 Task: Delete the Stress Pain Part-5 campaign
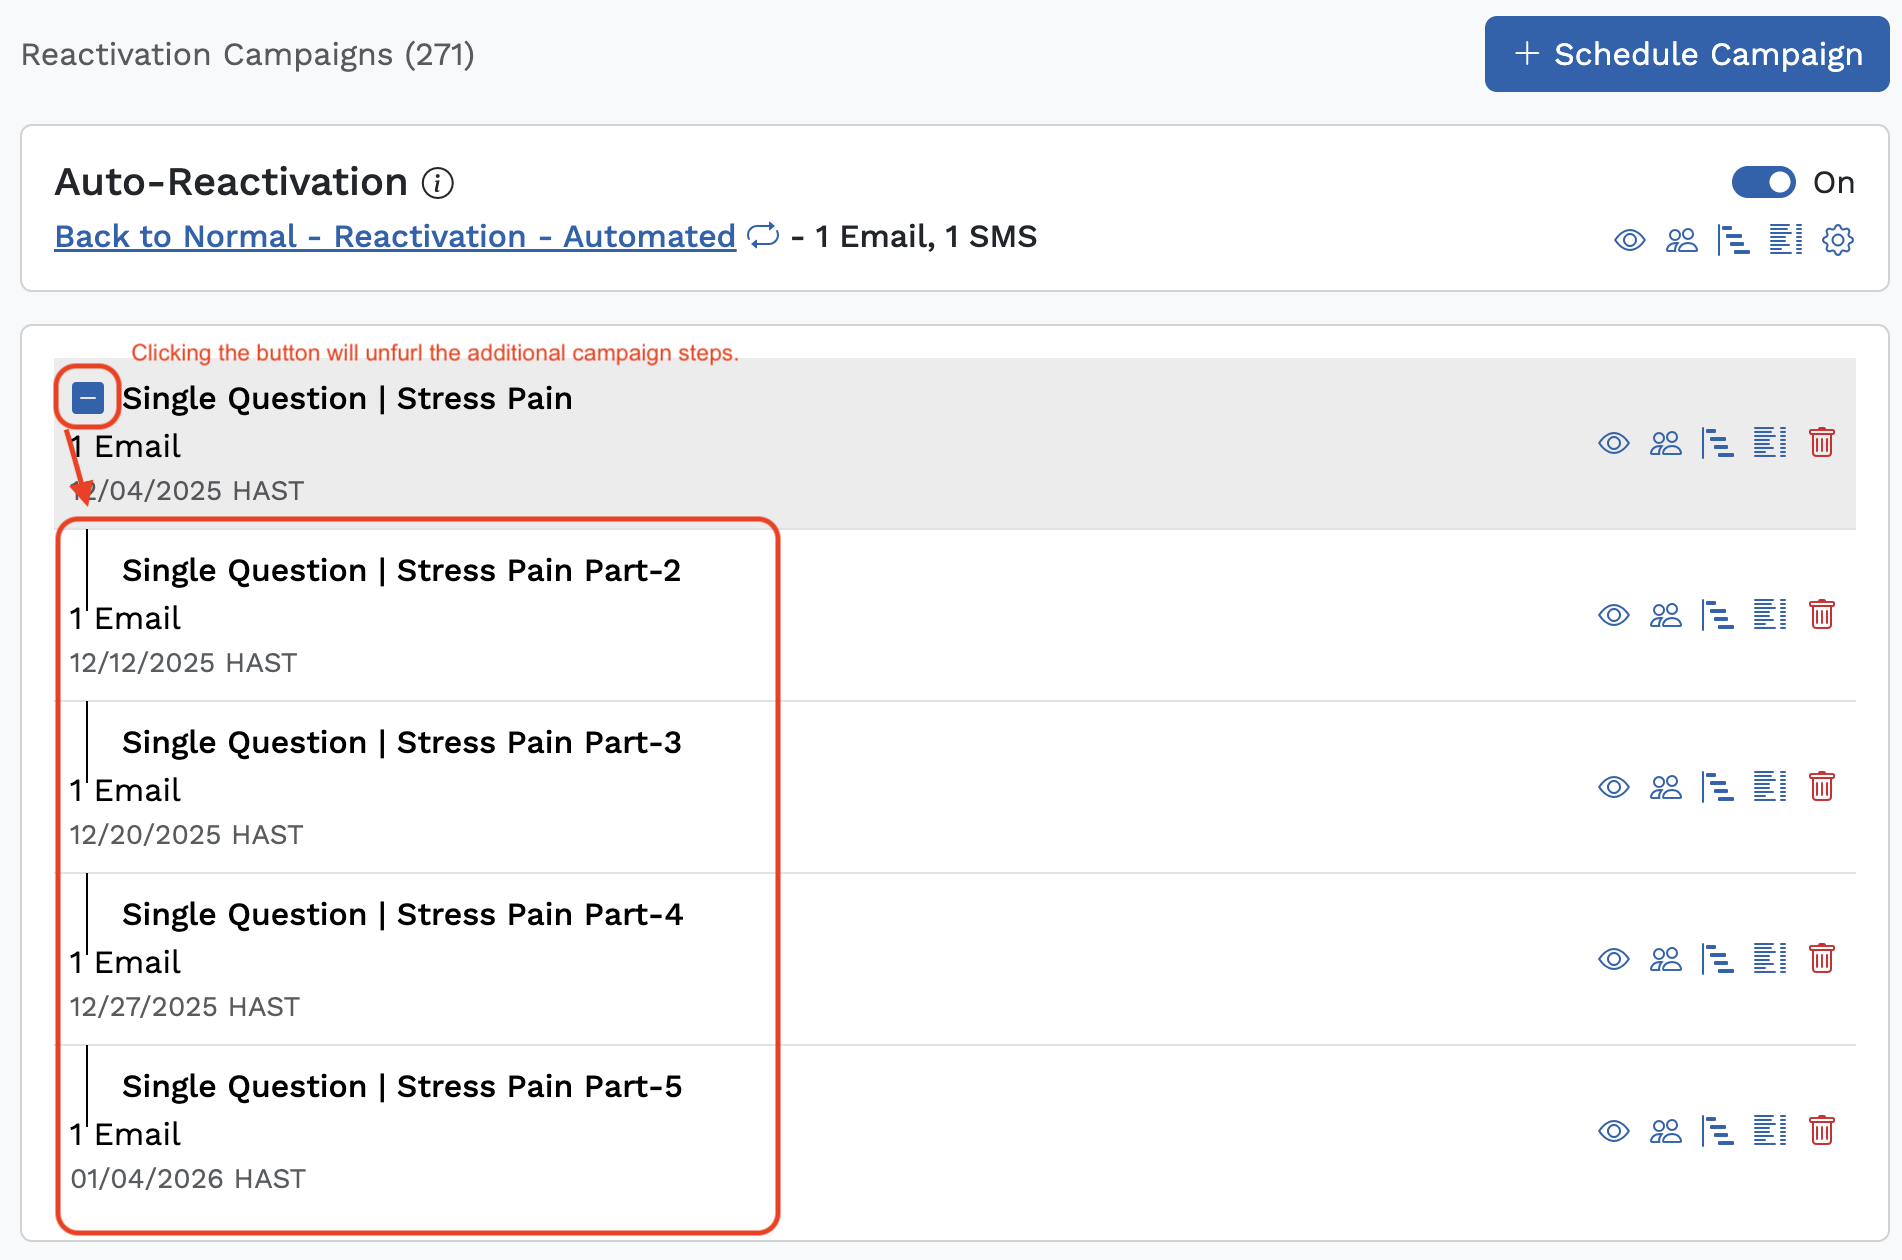[1822, 1131]
